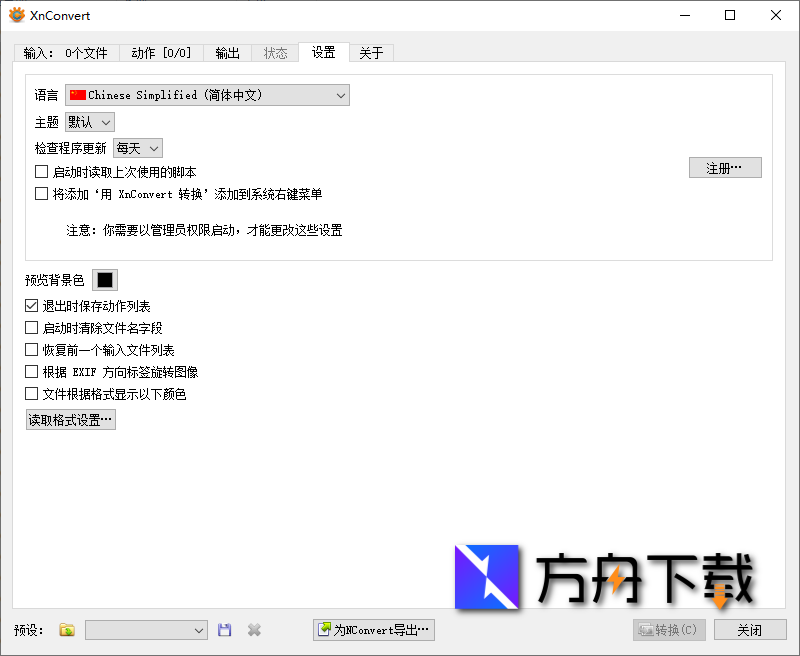Click the 读取格式设置 button
Viewport: 800px width, 656px height.
click(x=70, y=419)
